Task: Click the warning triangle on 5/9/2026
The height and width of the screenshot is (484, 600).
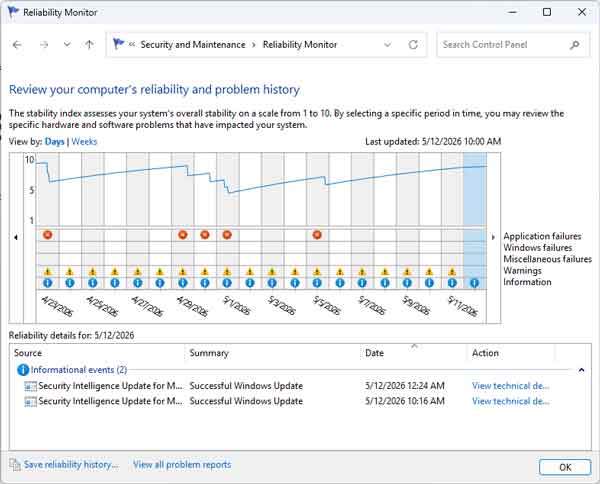Action: point(407,272)
